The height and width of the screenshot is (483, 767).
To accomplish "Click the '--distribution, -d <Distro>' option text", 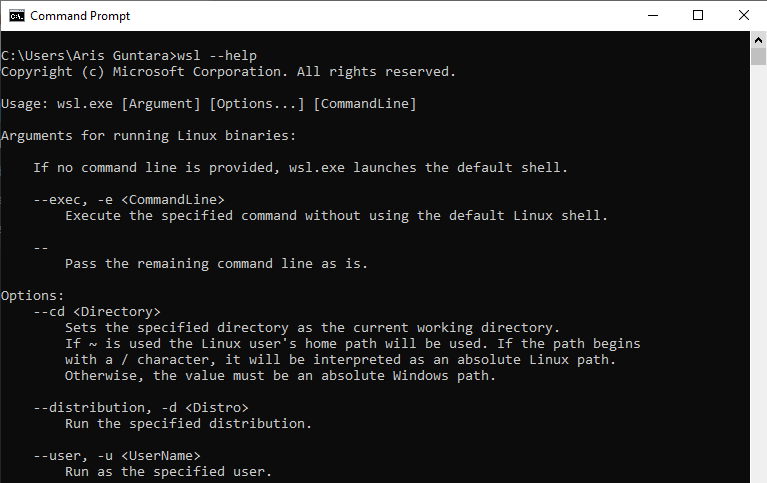I will pyautogui.click(x=141, y=408).
